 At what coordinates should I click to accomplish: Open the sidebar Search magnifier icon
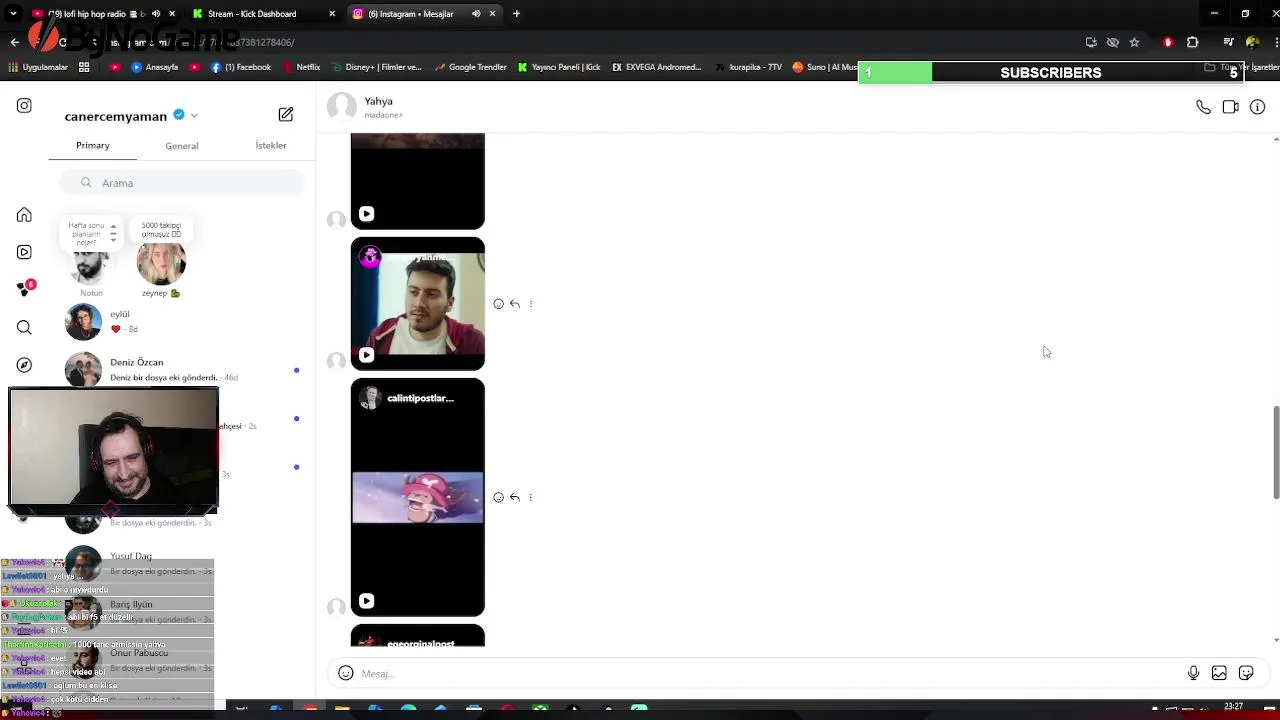coord(24,327)
